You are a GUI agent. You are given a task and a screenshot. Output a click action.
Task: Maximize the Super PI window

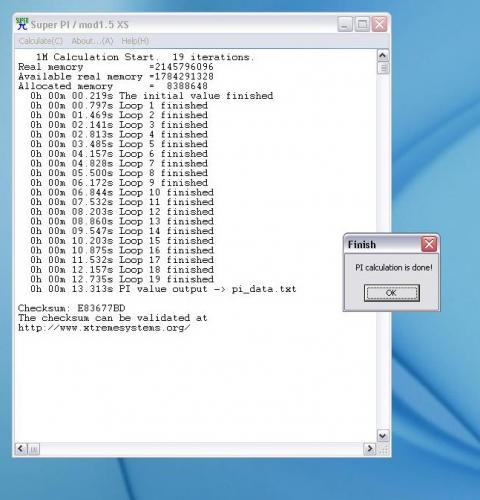click(x=362, y=24)
